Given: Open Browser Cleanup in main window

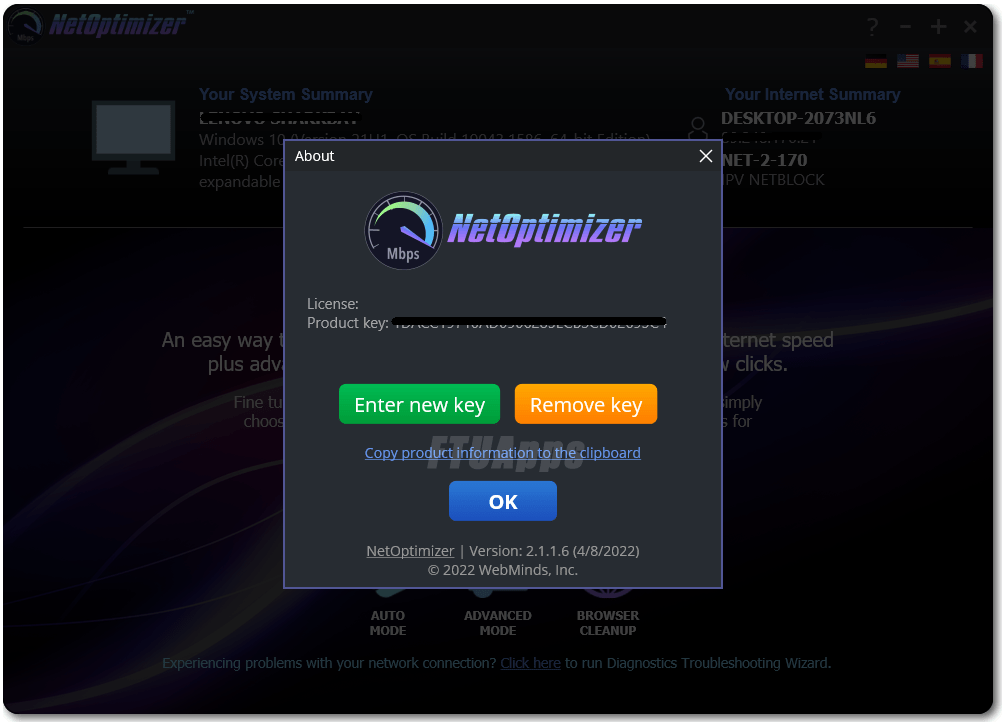Looking at the screenshot, I should [608, 622].
